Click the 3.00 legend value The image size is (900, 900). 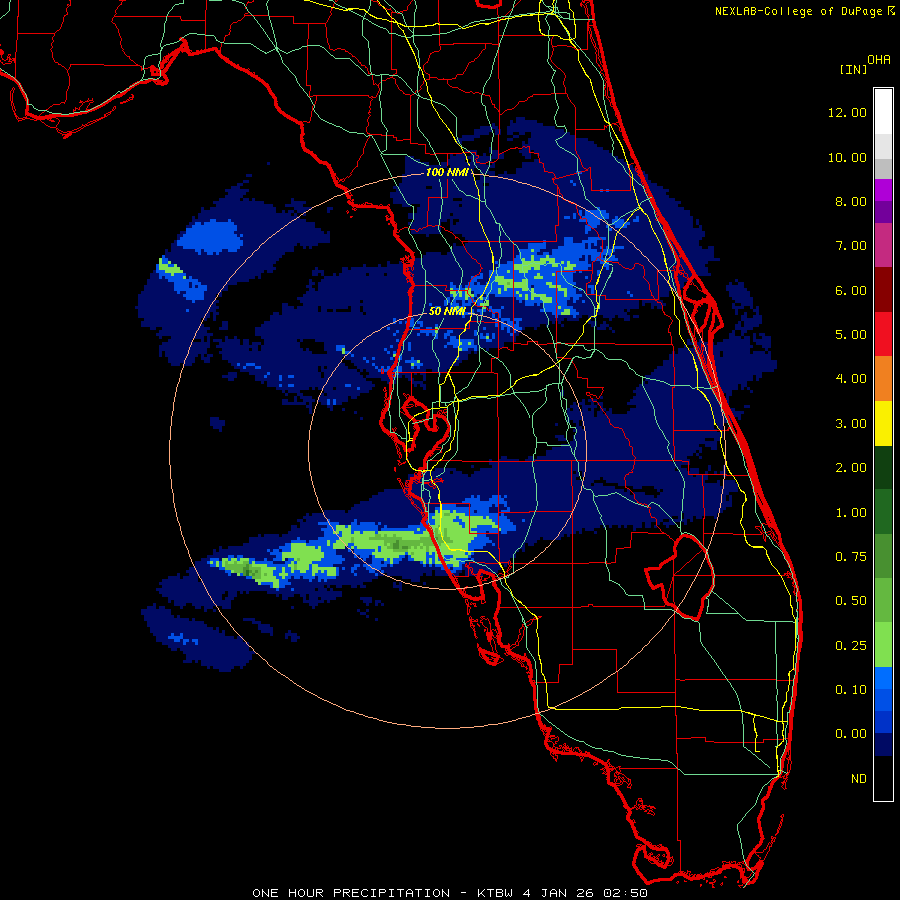[x=851, y=424]
